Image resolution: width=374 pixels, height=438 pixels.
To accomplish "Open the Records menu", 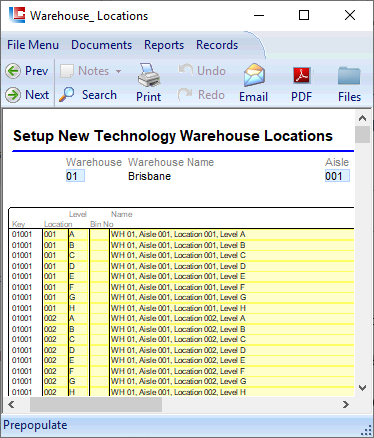I will (x=217, y=45).
